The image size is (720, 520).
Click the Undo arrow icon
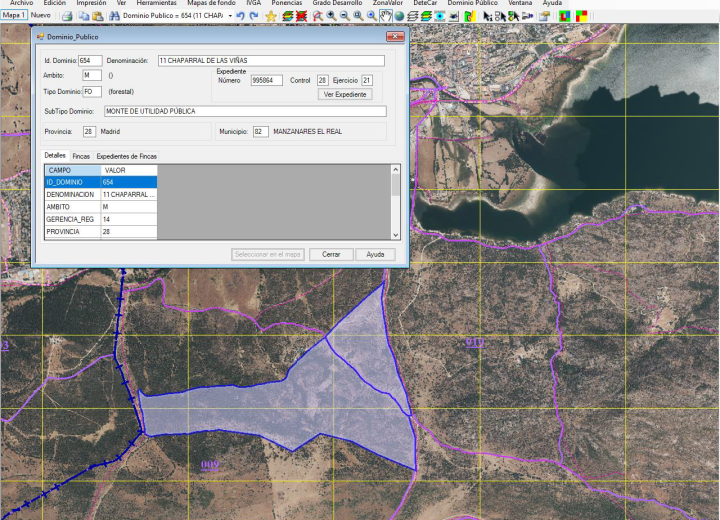point(240,17)
